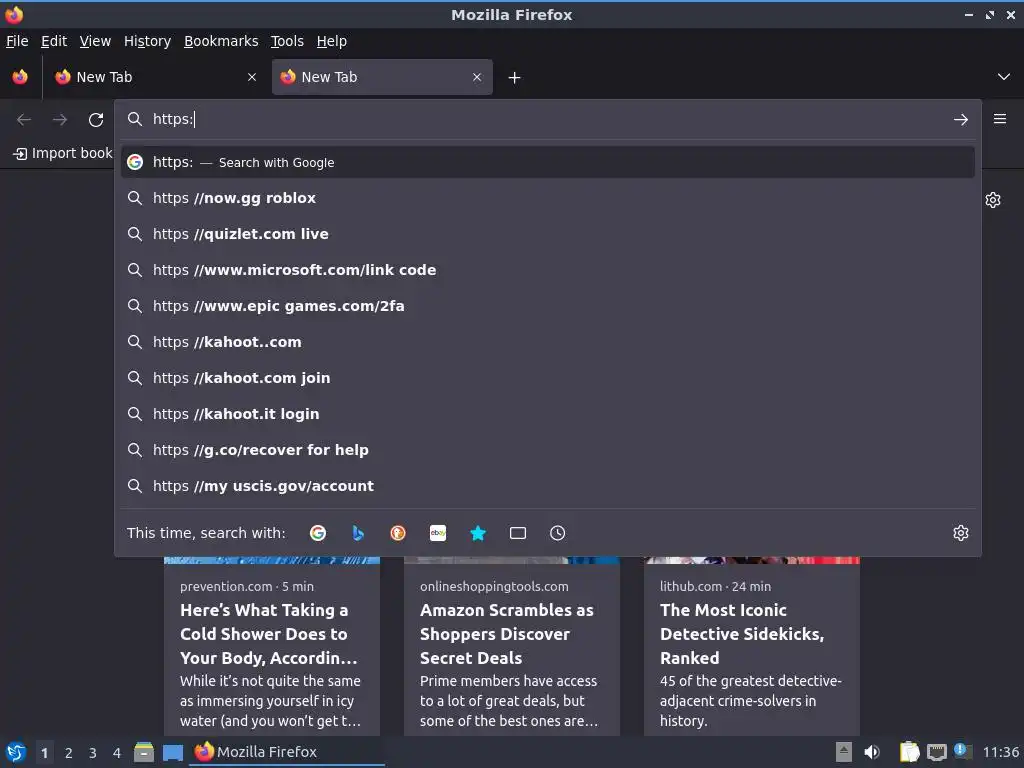Open the LXQt start menu icon
The image size is (1024, 768).
pos(16,752)
